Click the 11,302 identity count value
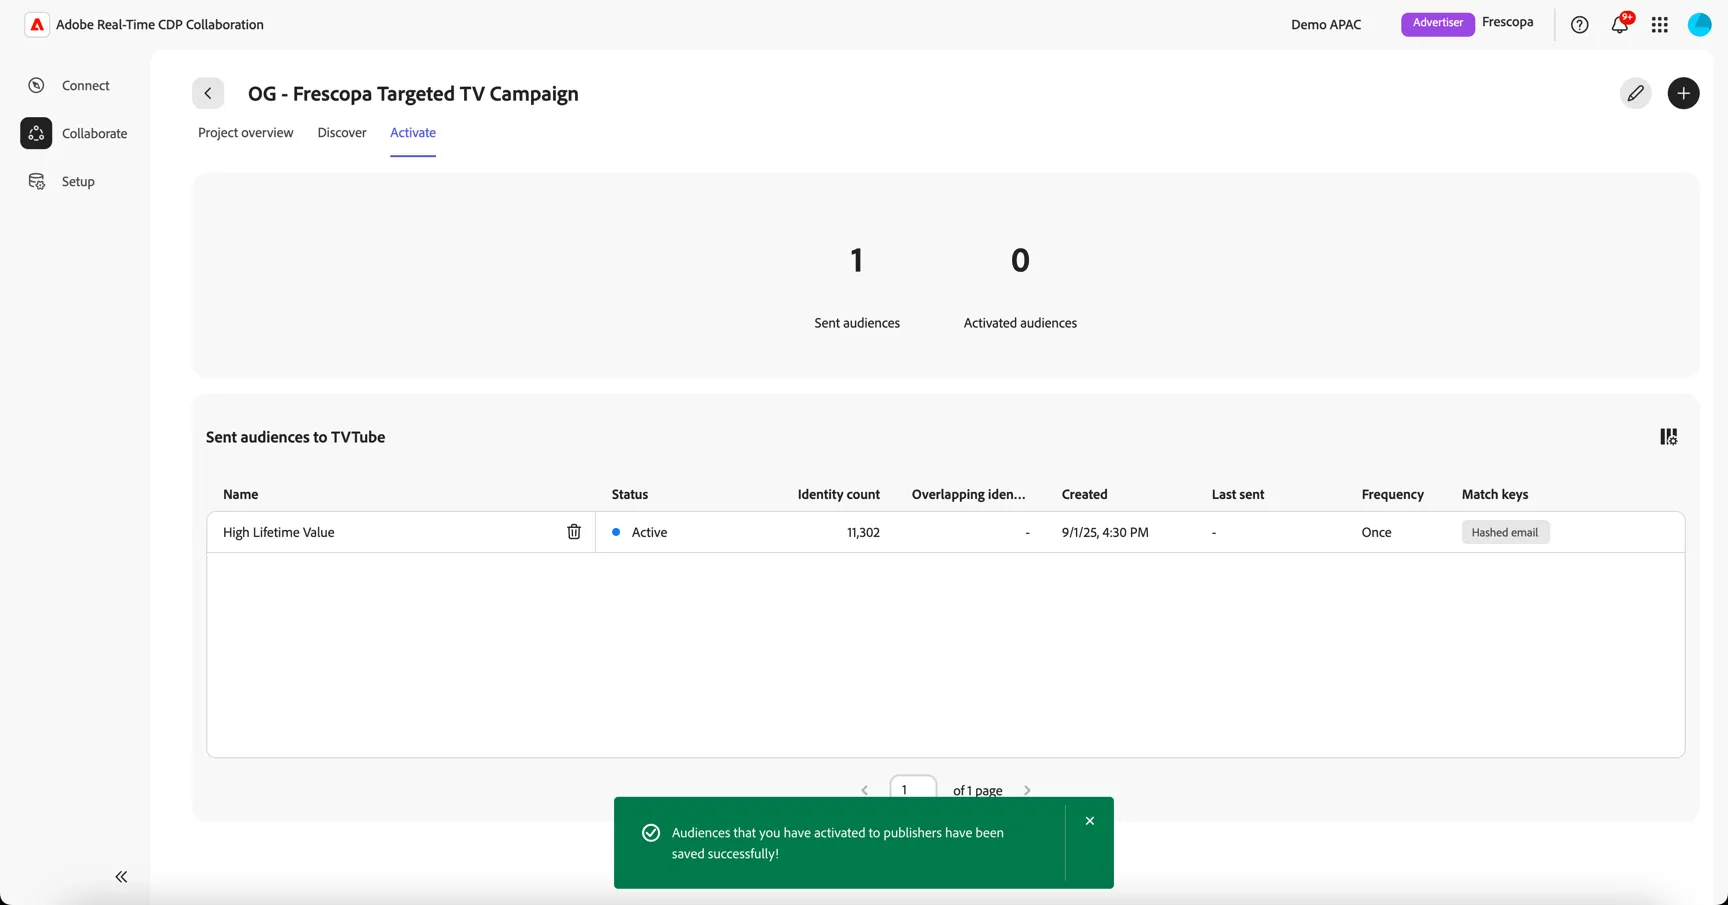 [x=864, y=532]
